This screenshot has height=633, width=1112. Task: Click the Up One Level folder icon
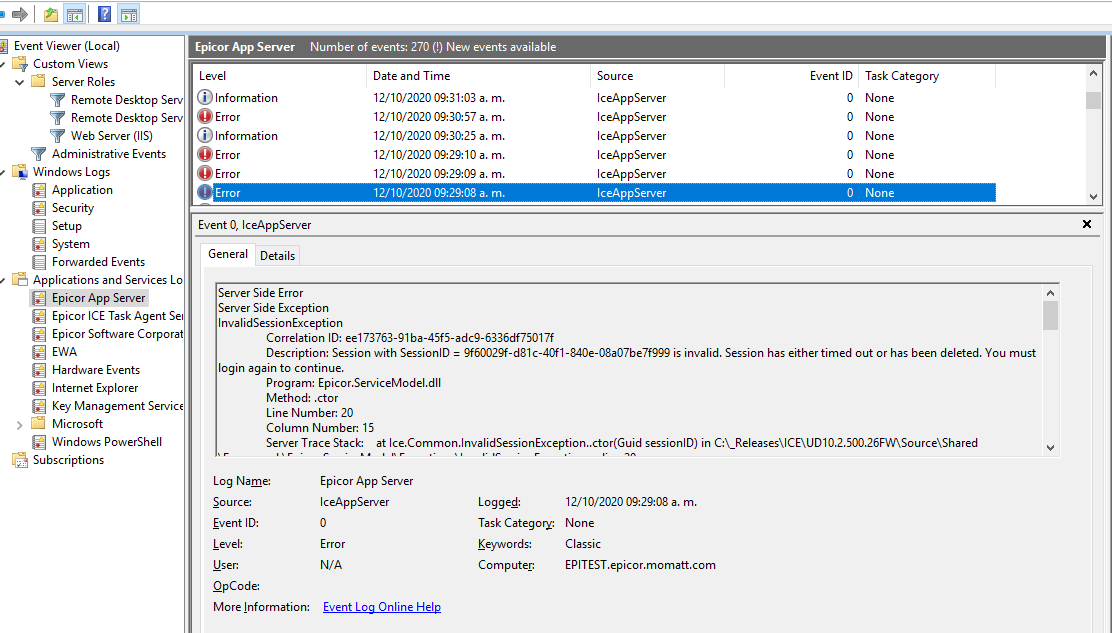(51, 14)
